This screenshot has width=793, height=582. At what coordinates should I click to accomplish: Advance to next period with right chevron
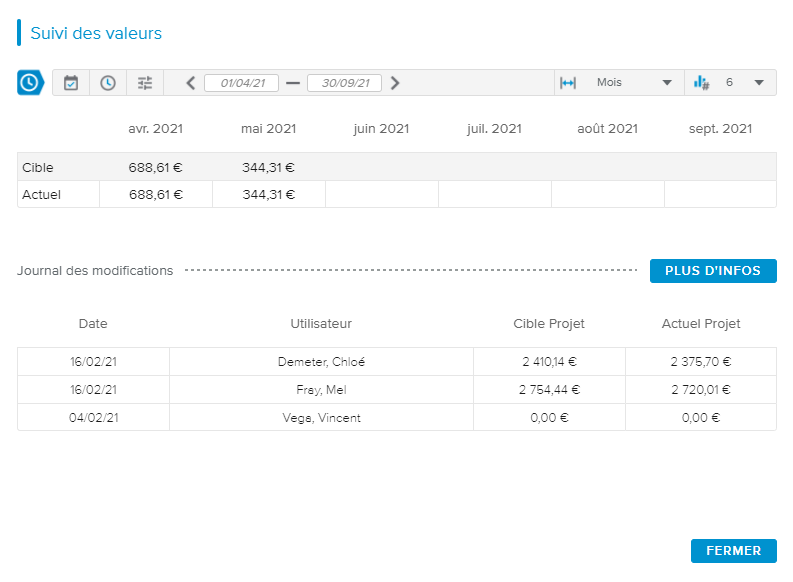click(395, 83)
